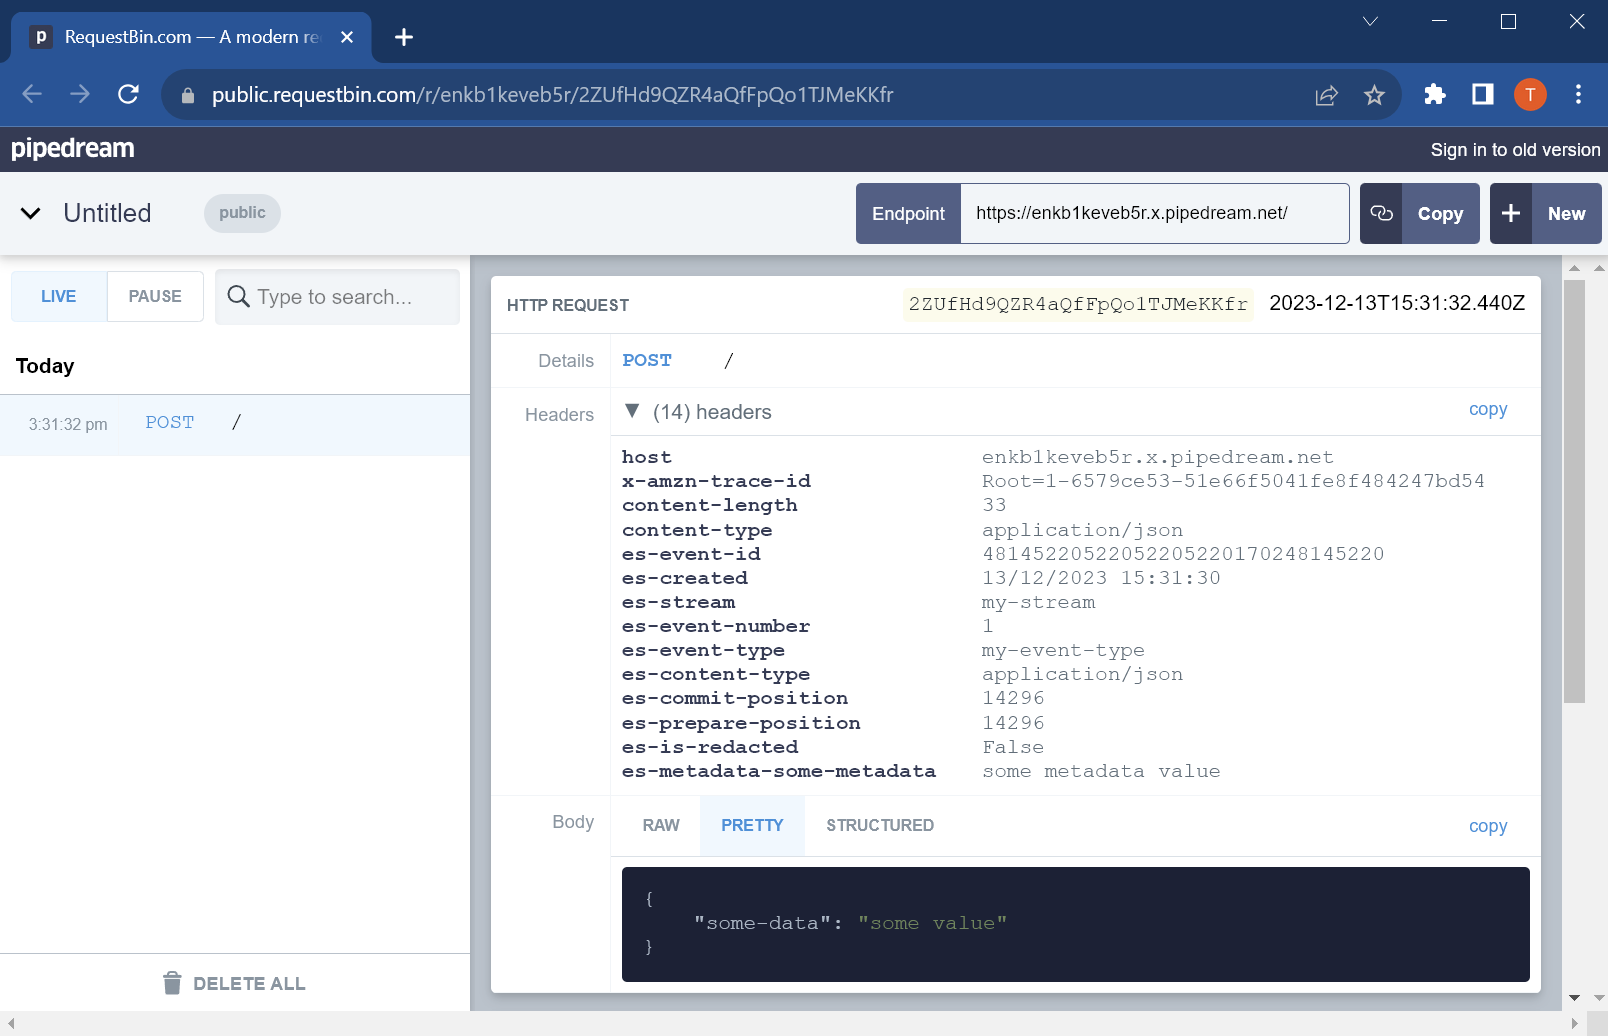The width and height of the screenshot is (1608, 1036).
Task: Click the es-event-id value
Action: pos(1183,554)
